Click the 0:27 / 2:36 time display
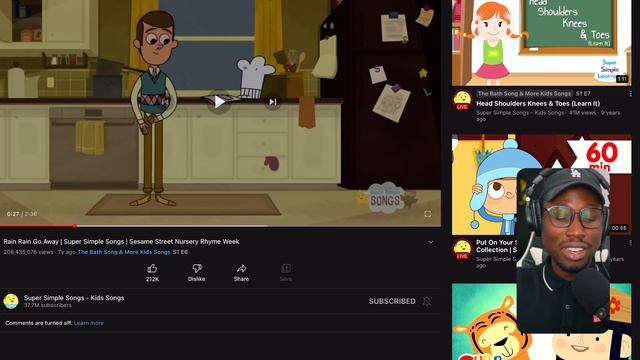 pos(22,214)
